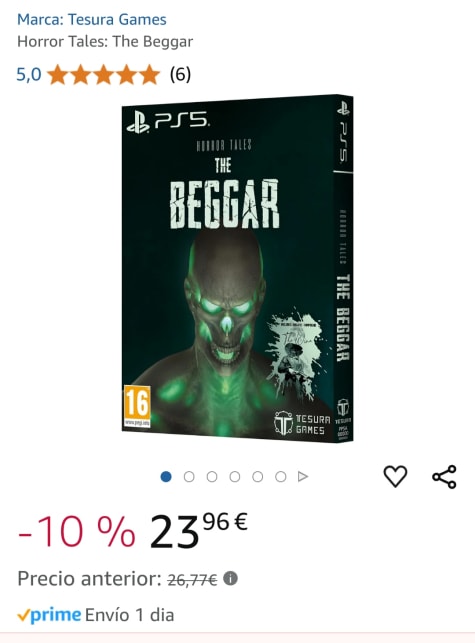Tap the prime logo badge
The height and width of the screenshot is (643, 475).
pyautogui.click(x=49, y=615)
